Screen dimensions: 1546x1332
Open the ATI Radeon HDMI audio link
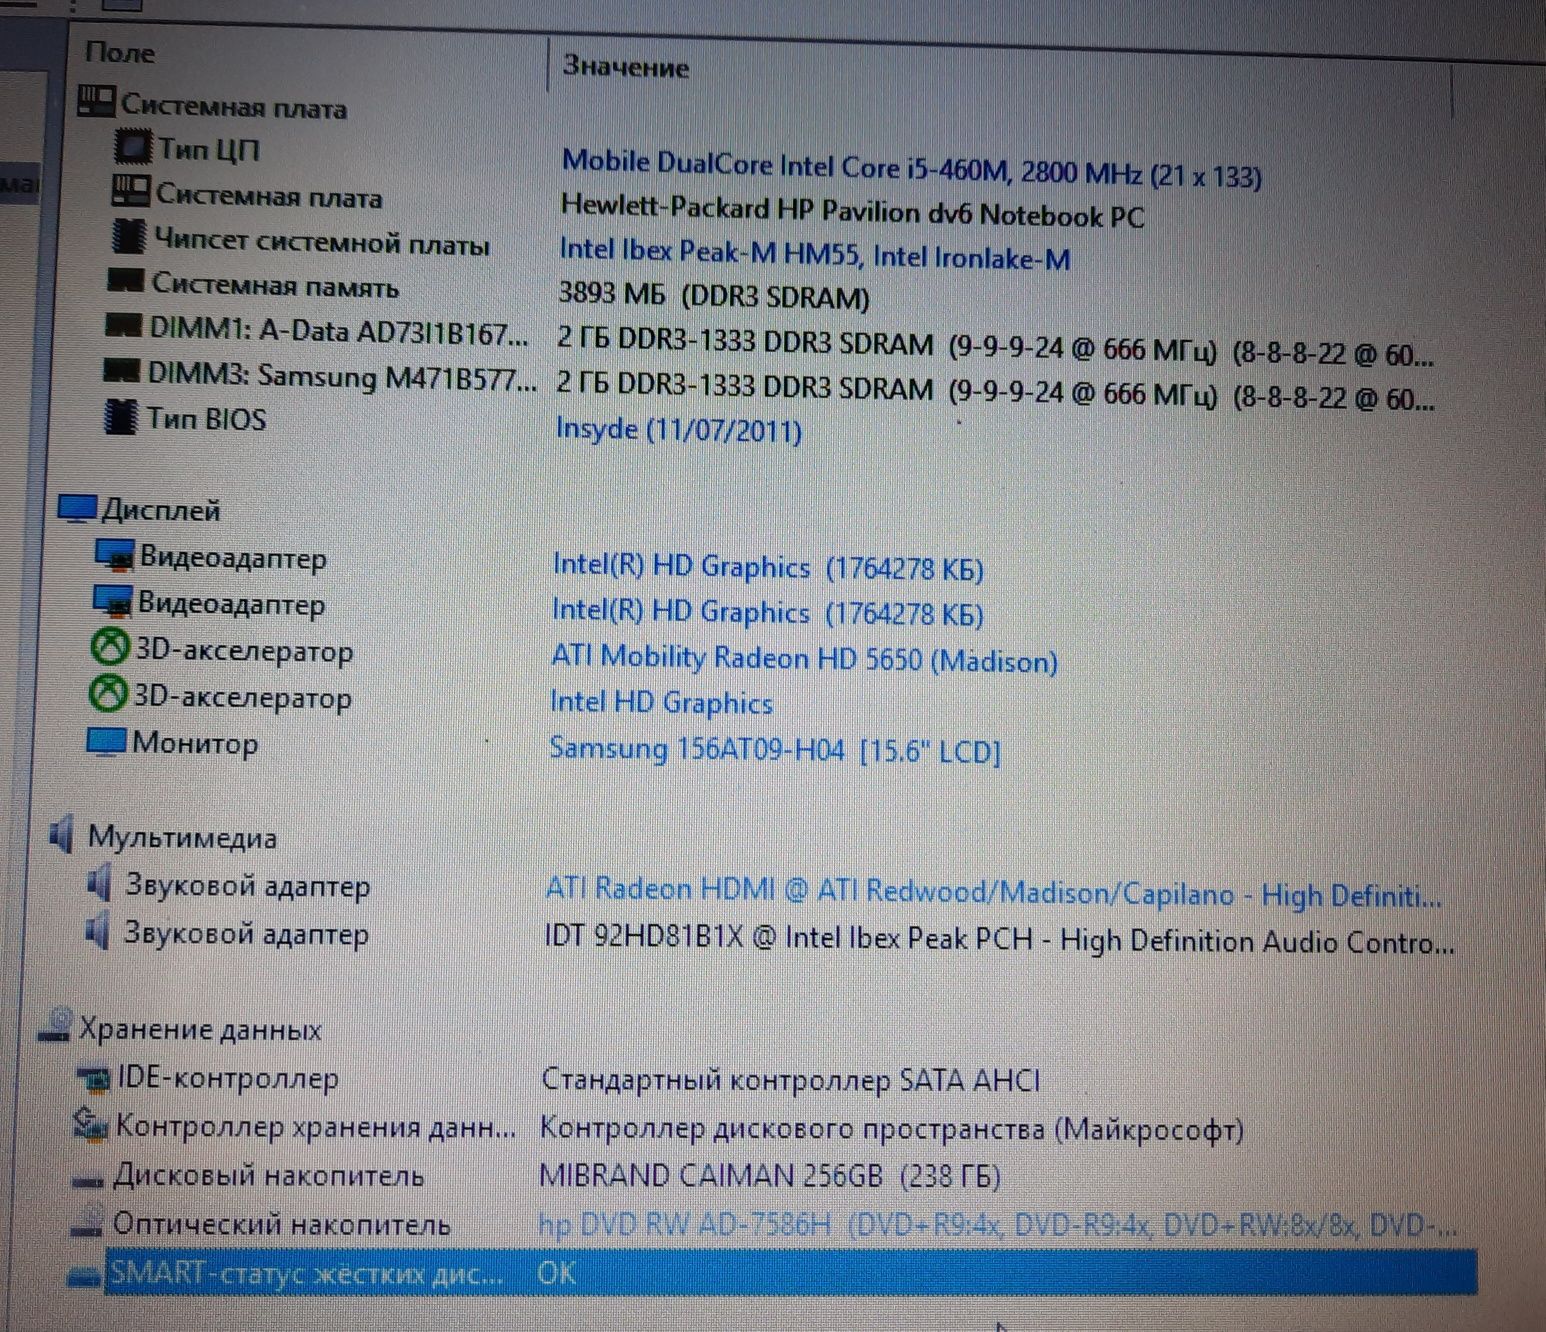coord(994,892)
